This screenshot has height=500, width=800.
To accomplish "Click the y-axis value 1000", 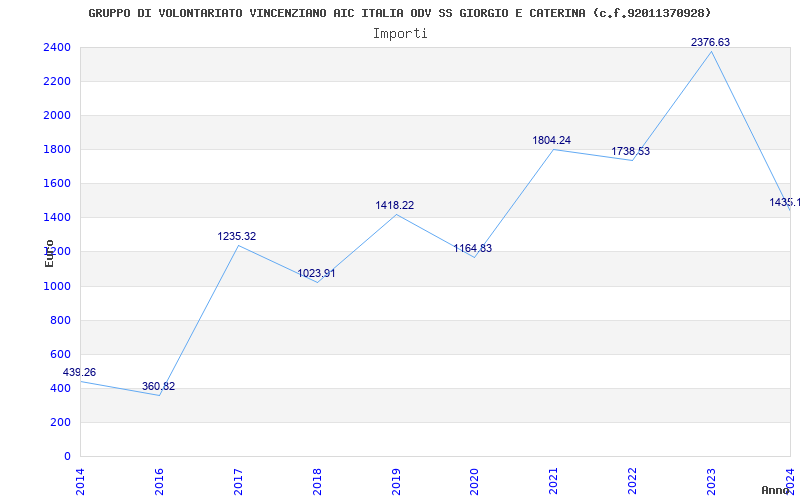I will [x=57, y=286].
